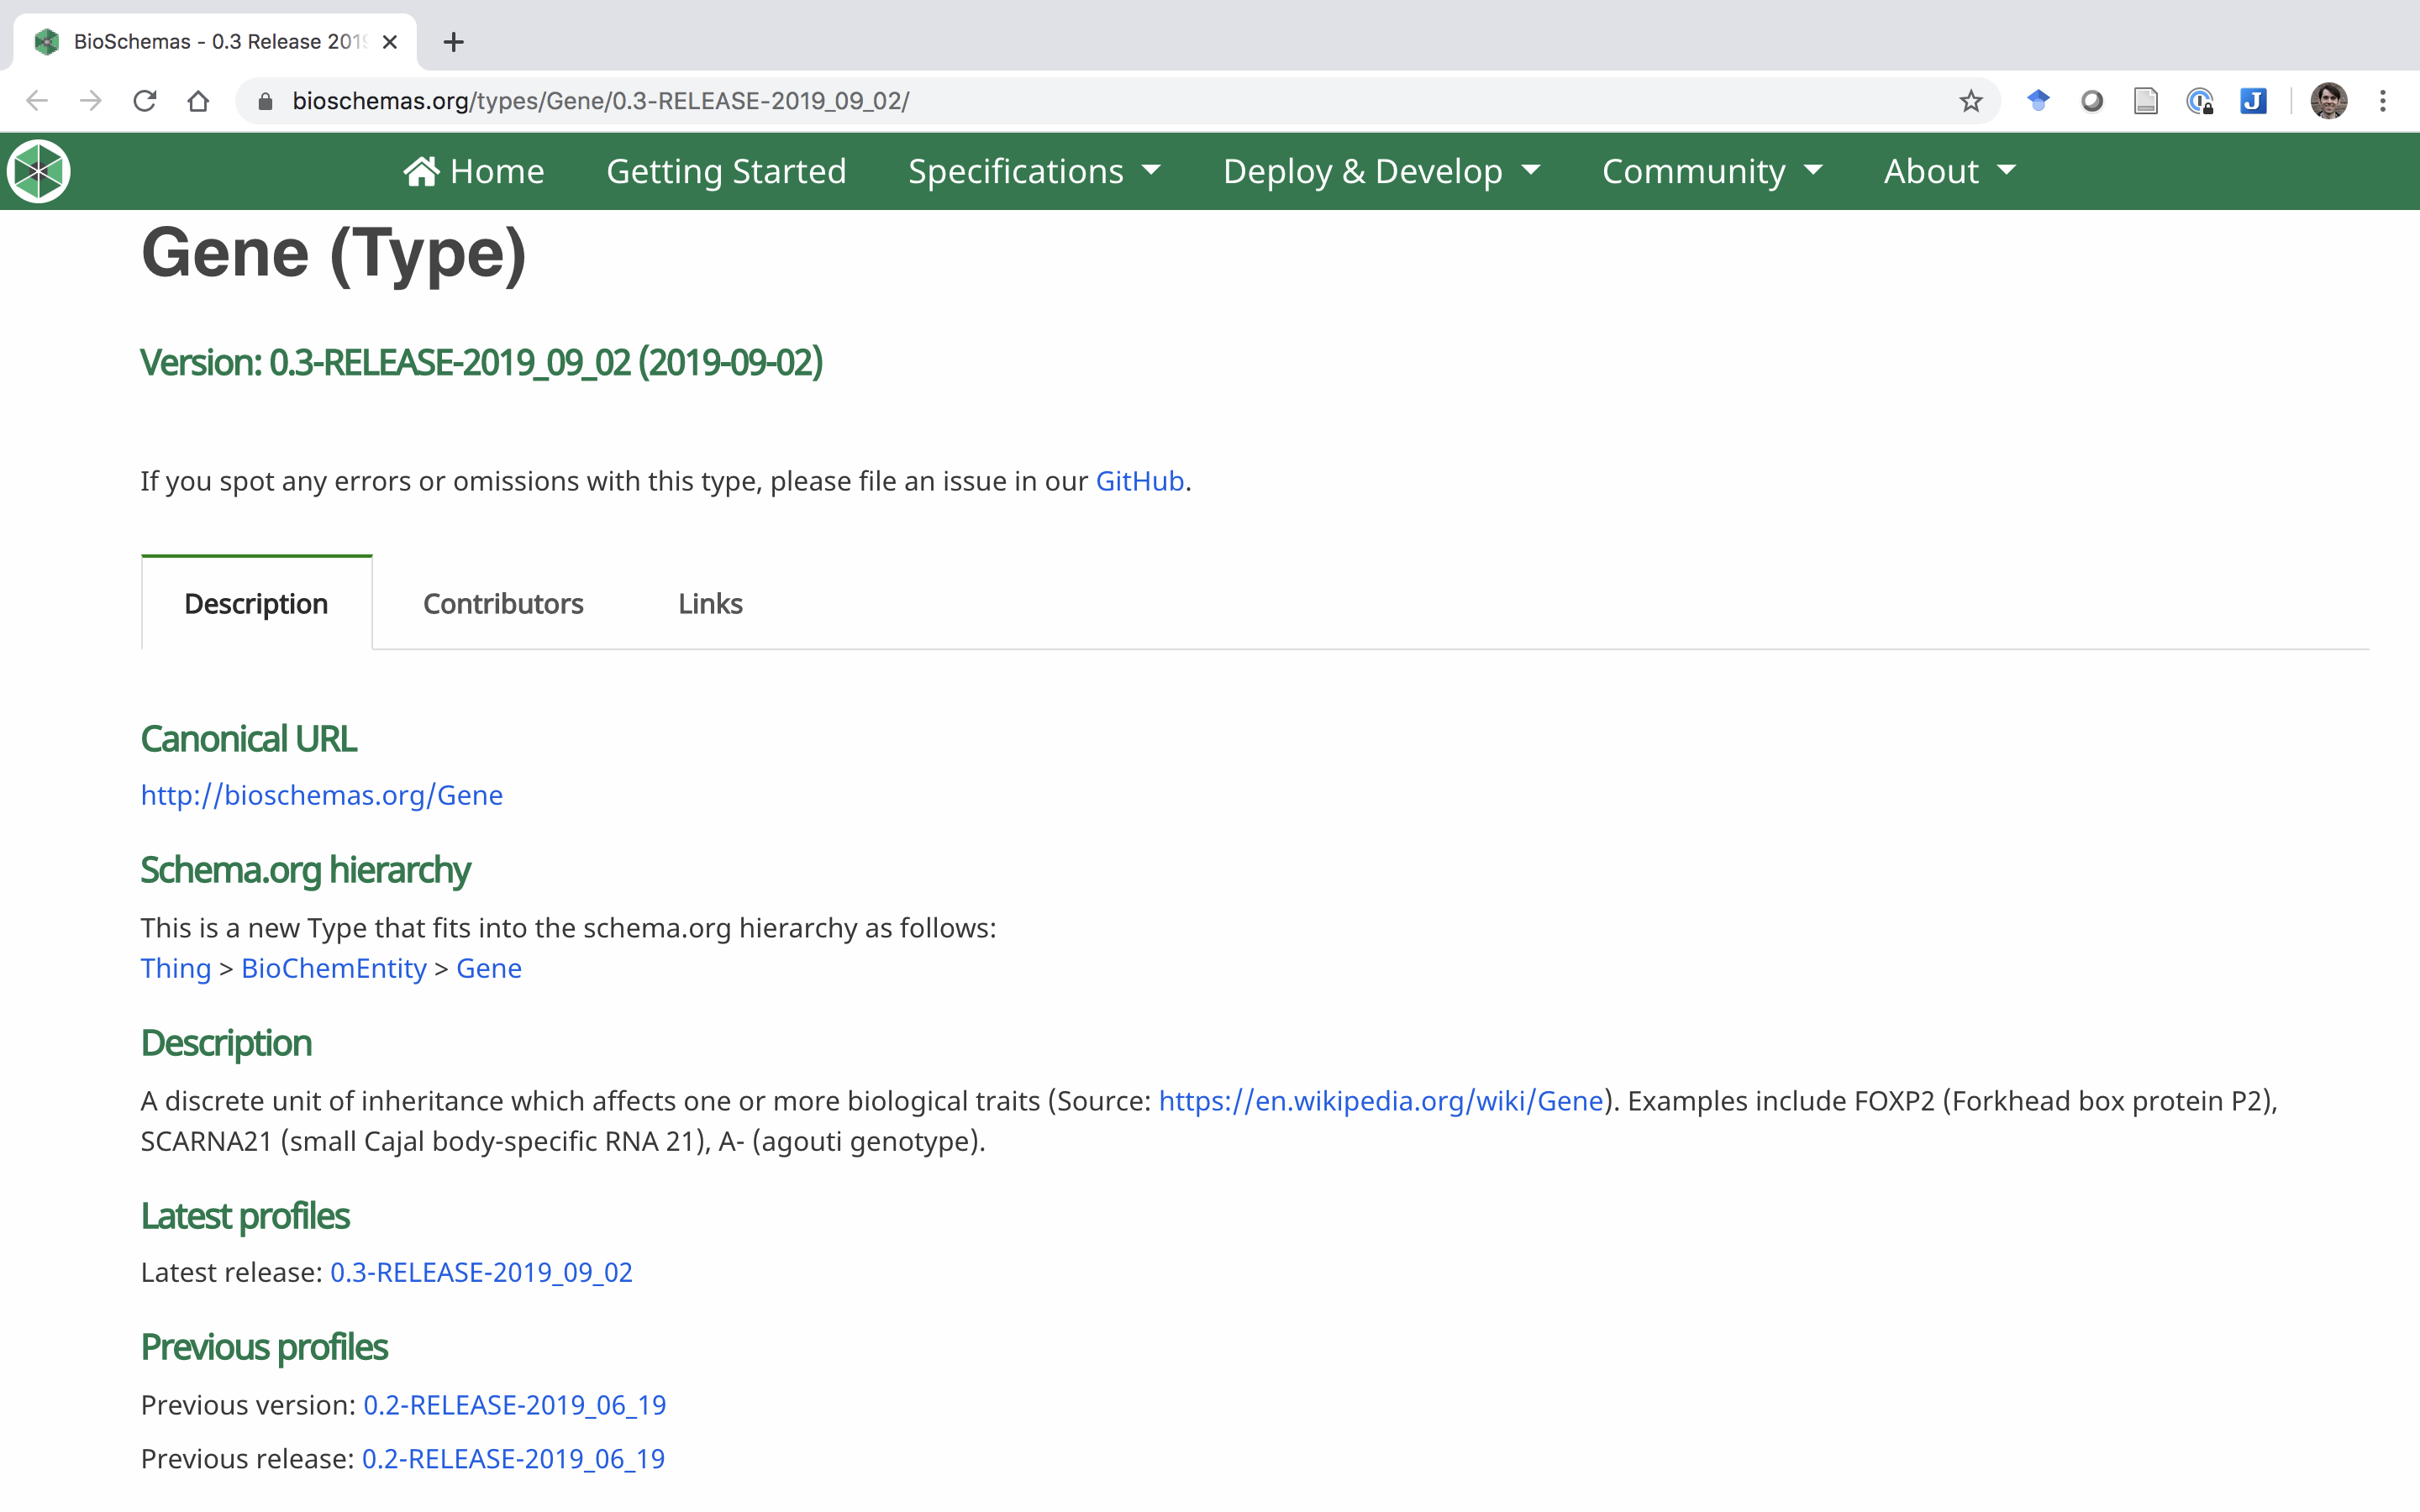Viewport: 2420px width, 1512px height.
Task: Switch to the Contributors tab
Action: 503,603
